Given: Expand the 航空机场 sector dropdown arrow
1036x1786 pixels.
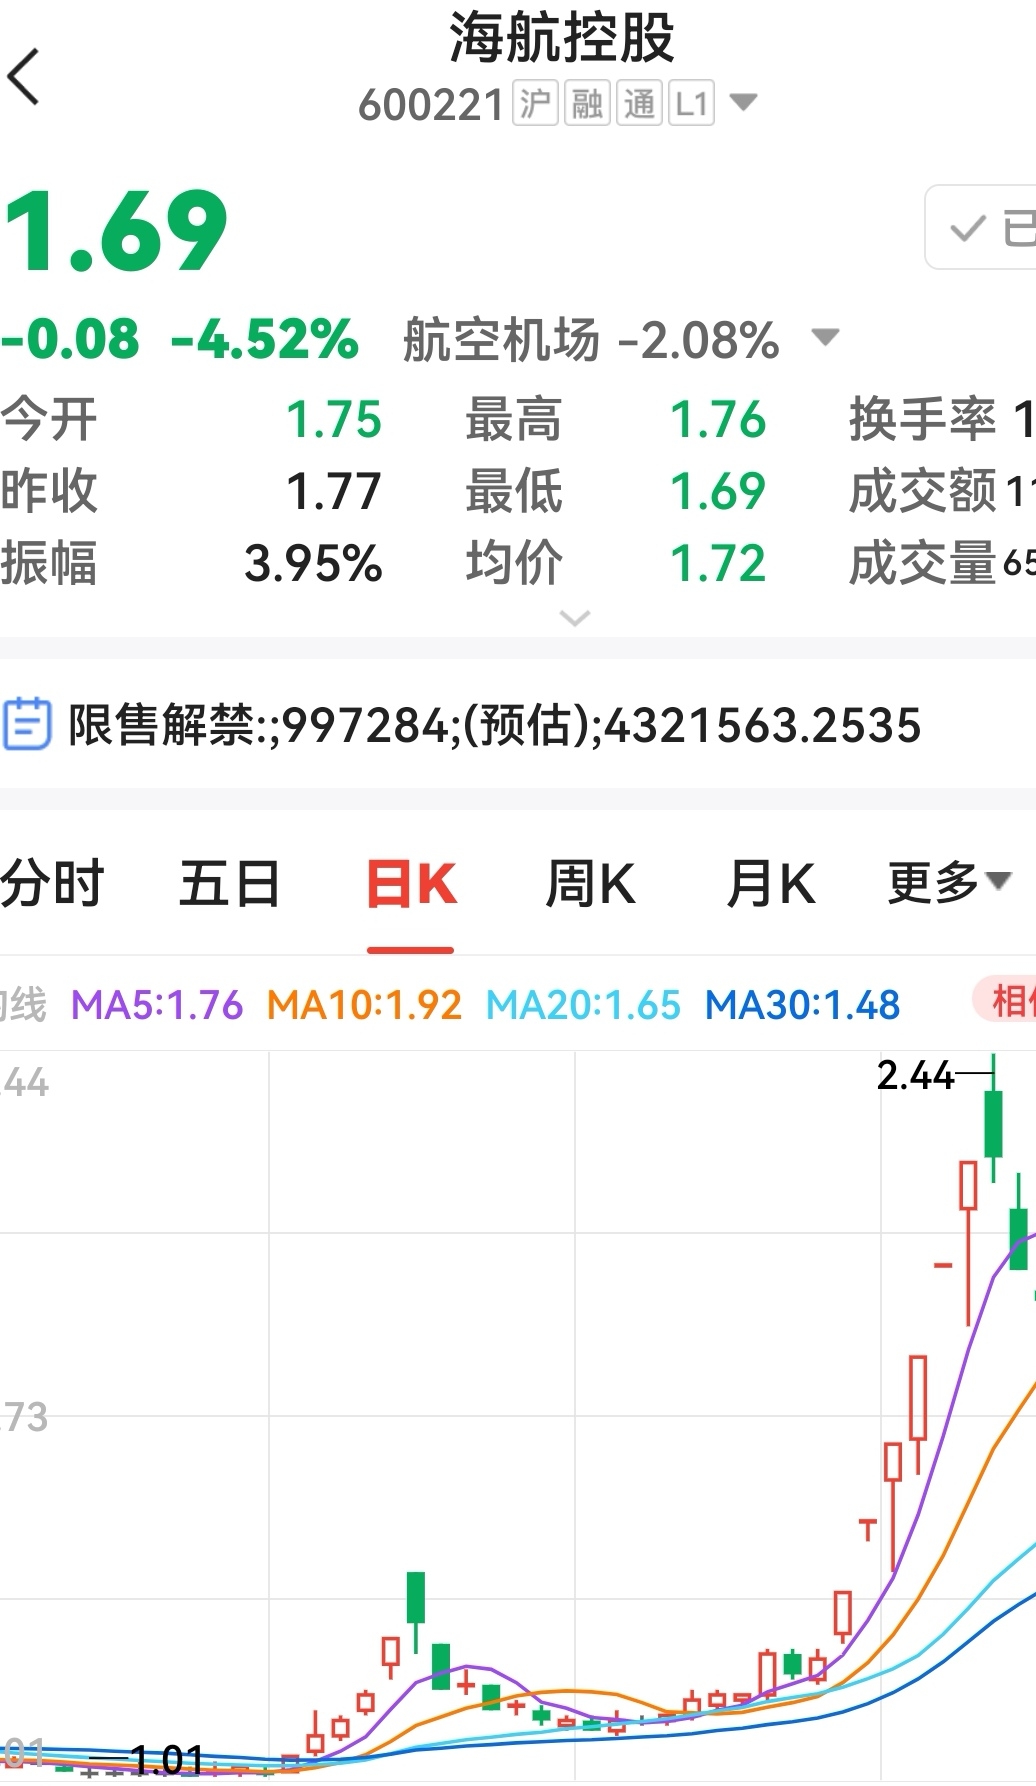Looking at the screenshot, I should pos(825,337).
